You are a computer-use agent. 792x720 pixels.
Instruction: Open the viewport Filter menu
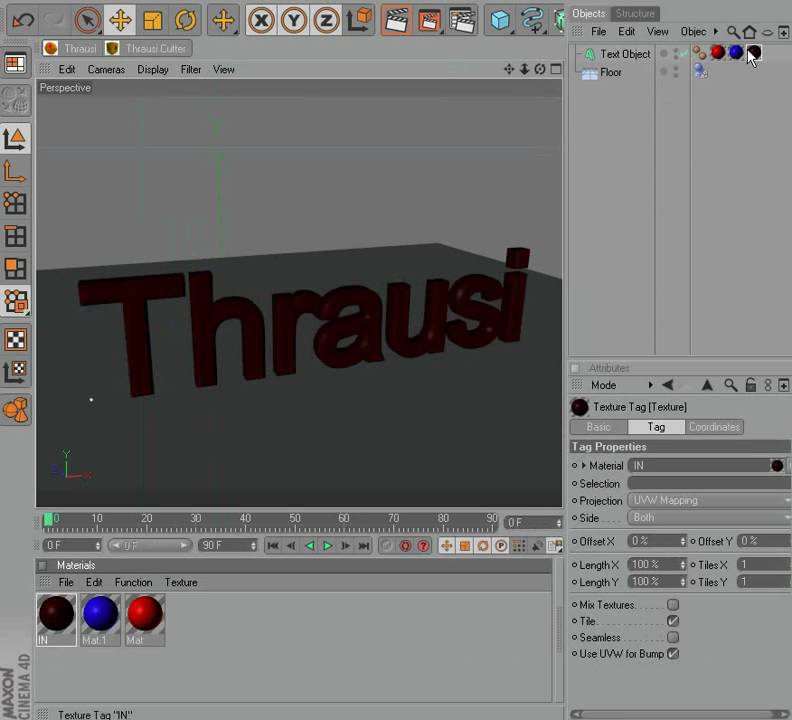click(191, 69)
